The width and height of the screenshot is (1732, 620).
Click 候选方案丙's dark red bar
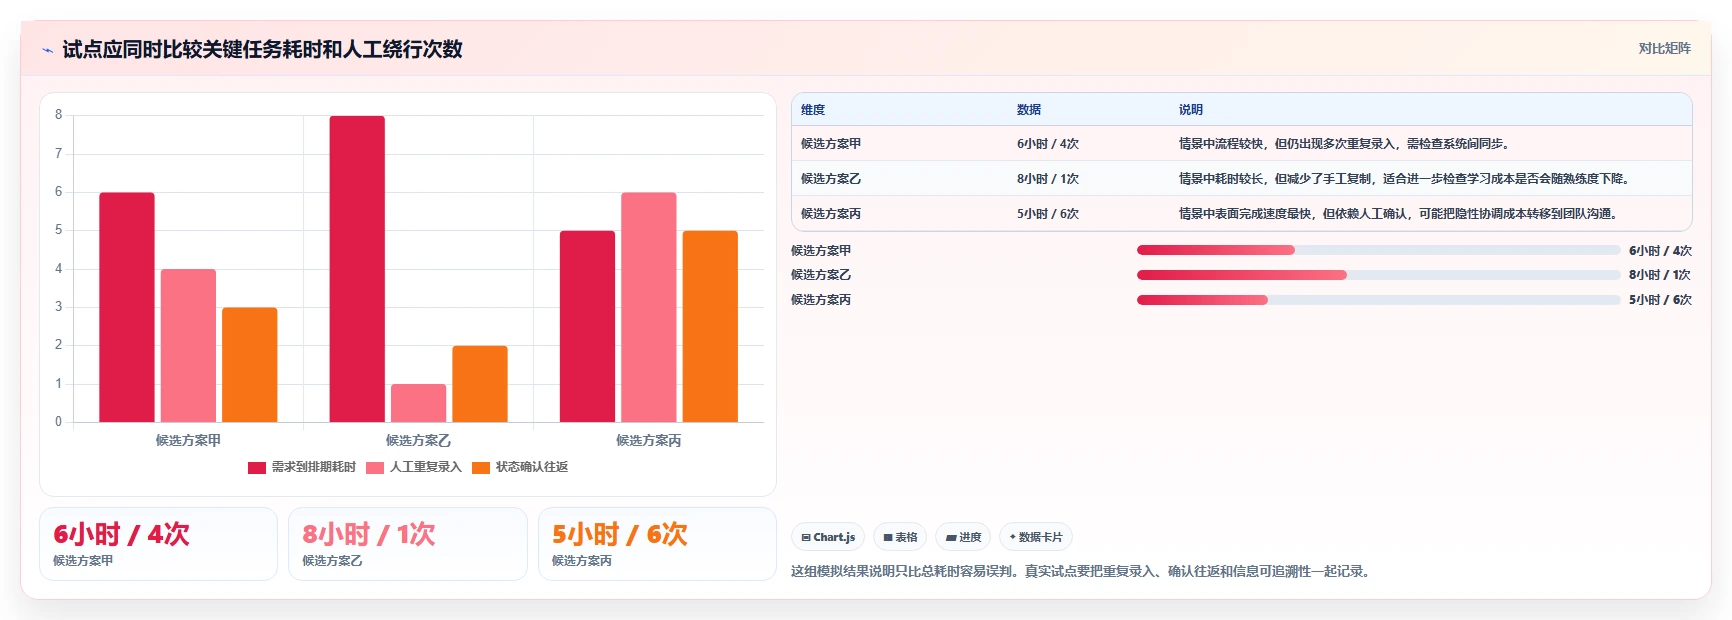pyautogui.click(x=587, y=327)
